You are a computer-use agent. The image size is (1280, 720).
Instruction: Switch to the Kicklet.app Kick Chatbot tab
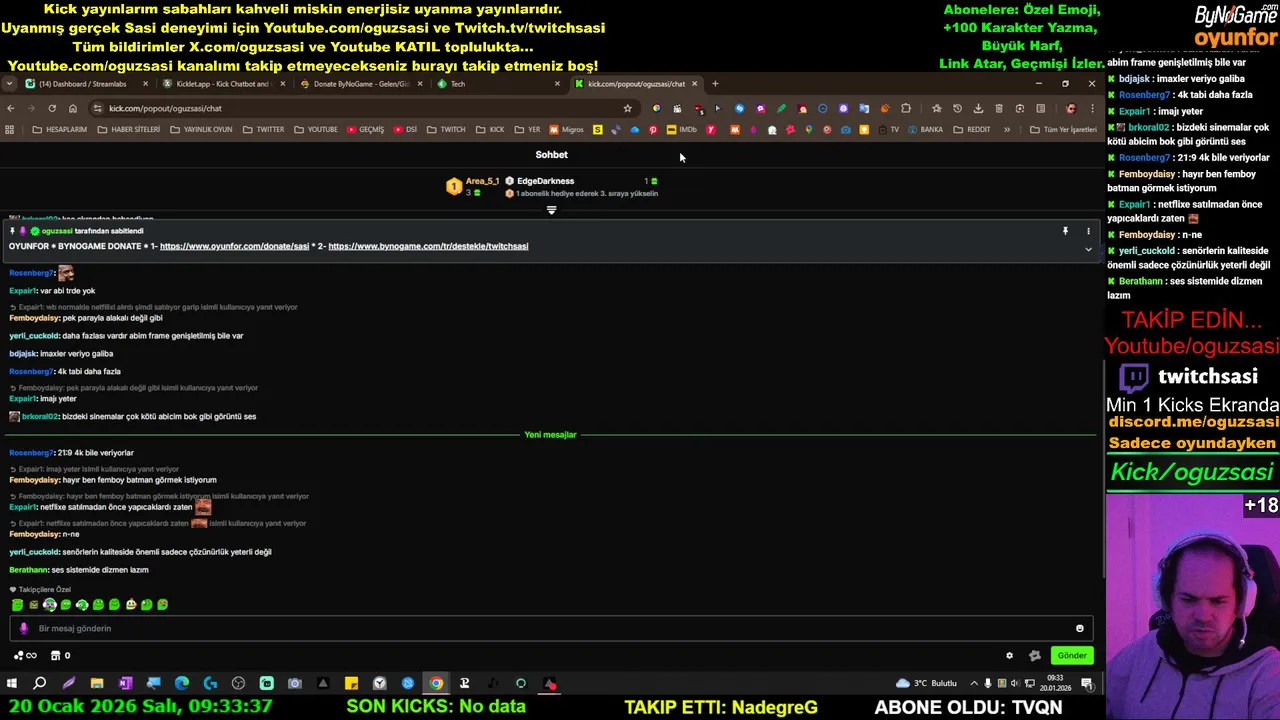pos(222,84)
